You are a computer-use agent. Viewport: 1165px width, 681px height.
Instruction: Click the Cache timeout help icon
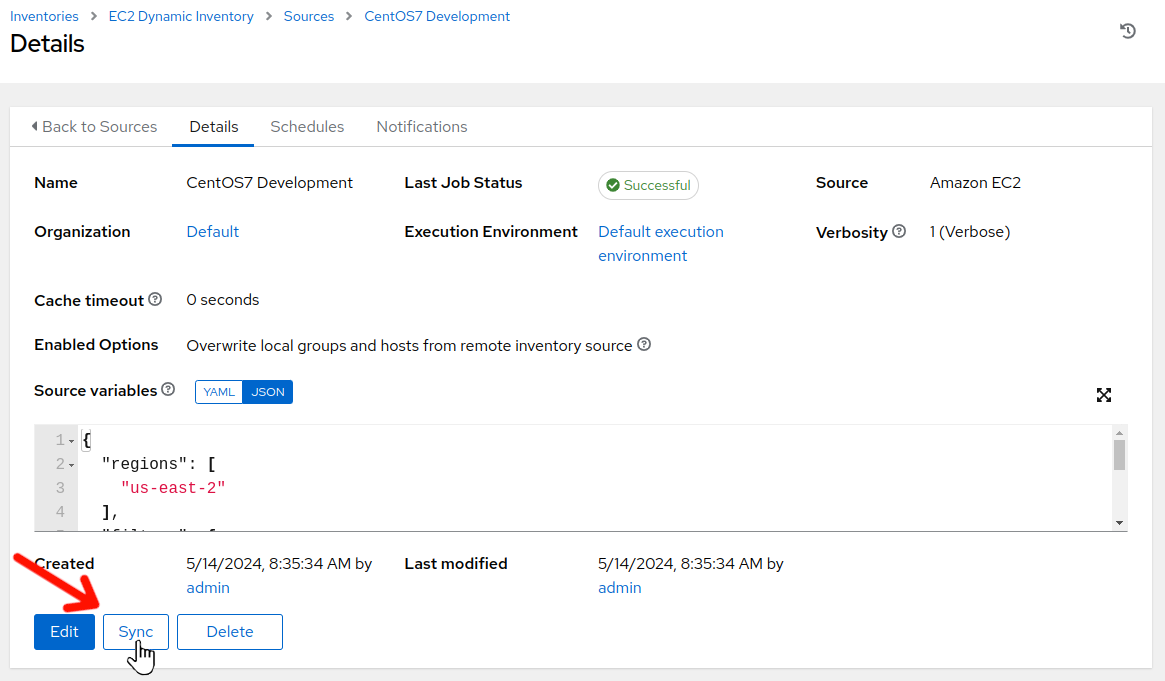[155, 299]
